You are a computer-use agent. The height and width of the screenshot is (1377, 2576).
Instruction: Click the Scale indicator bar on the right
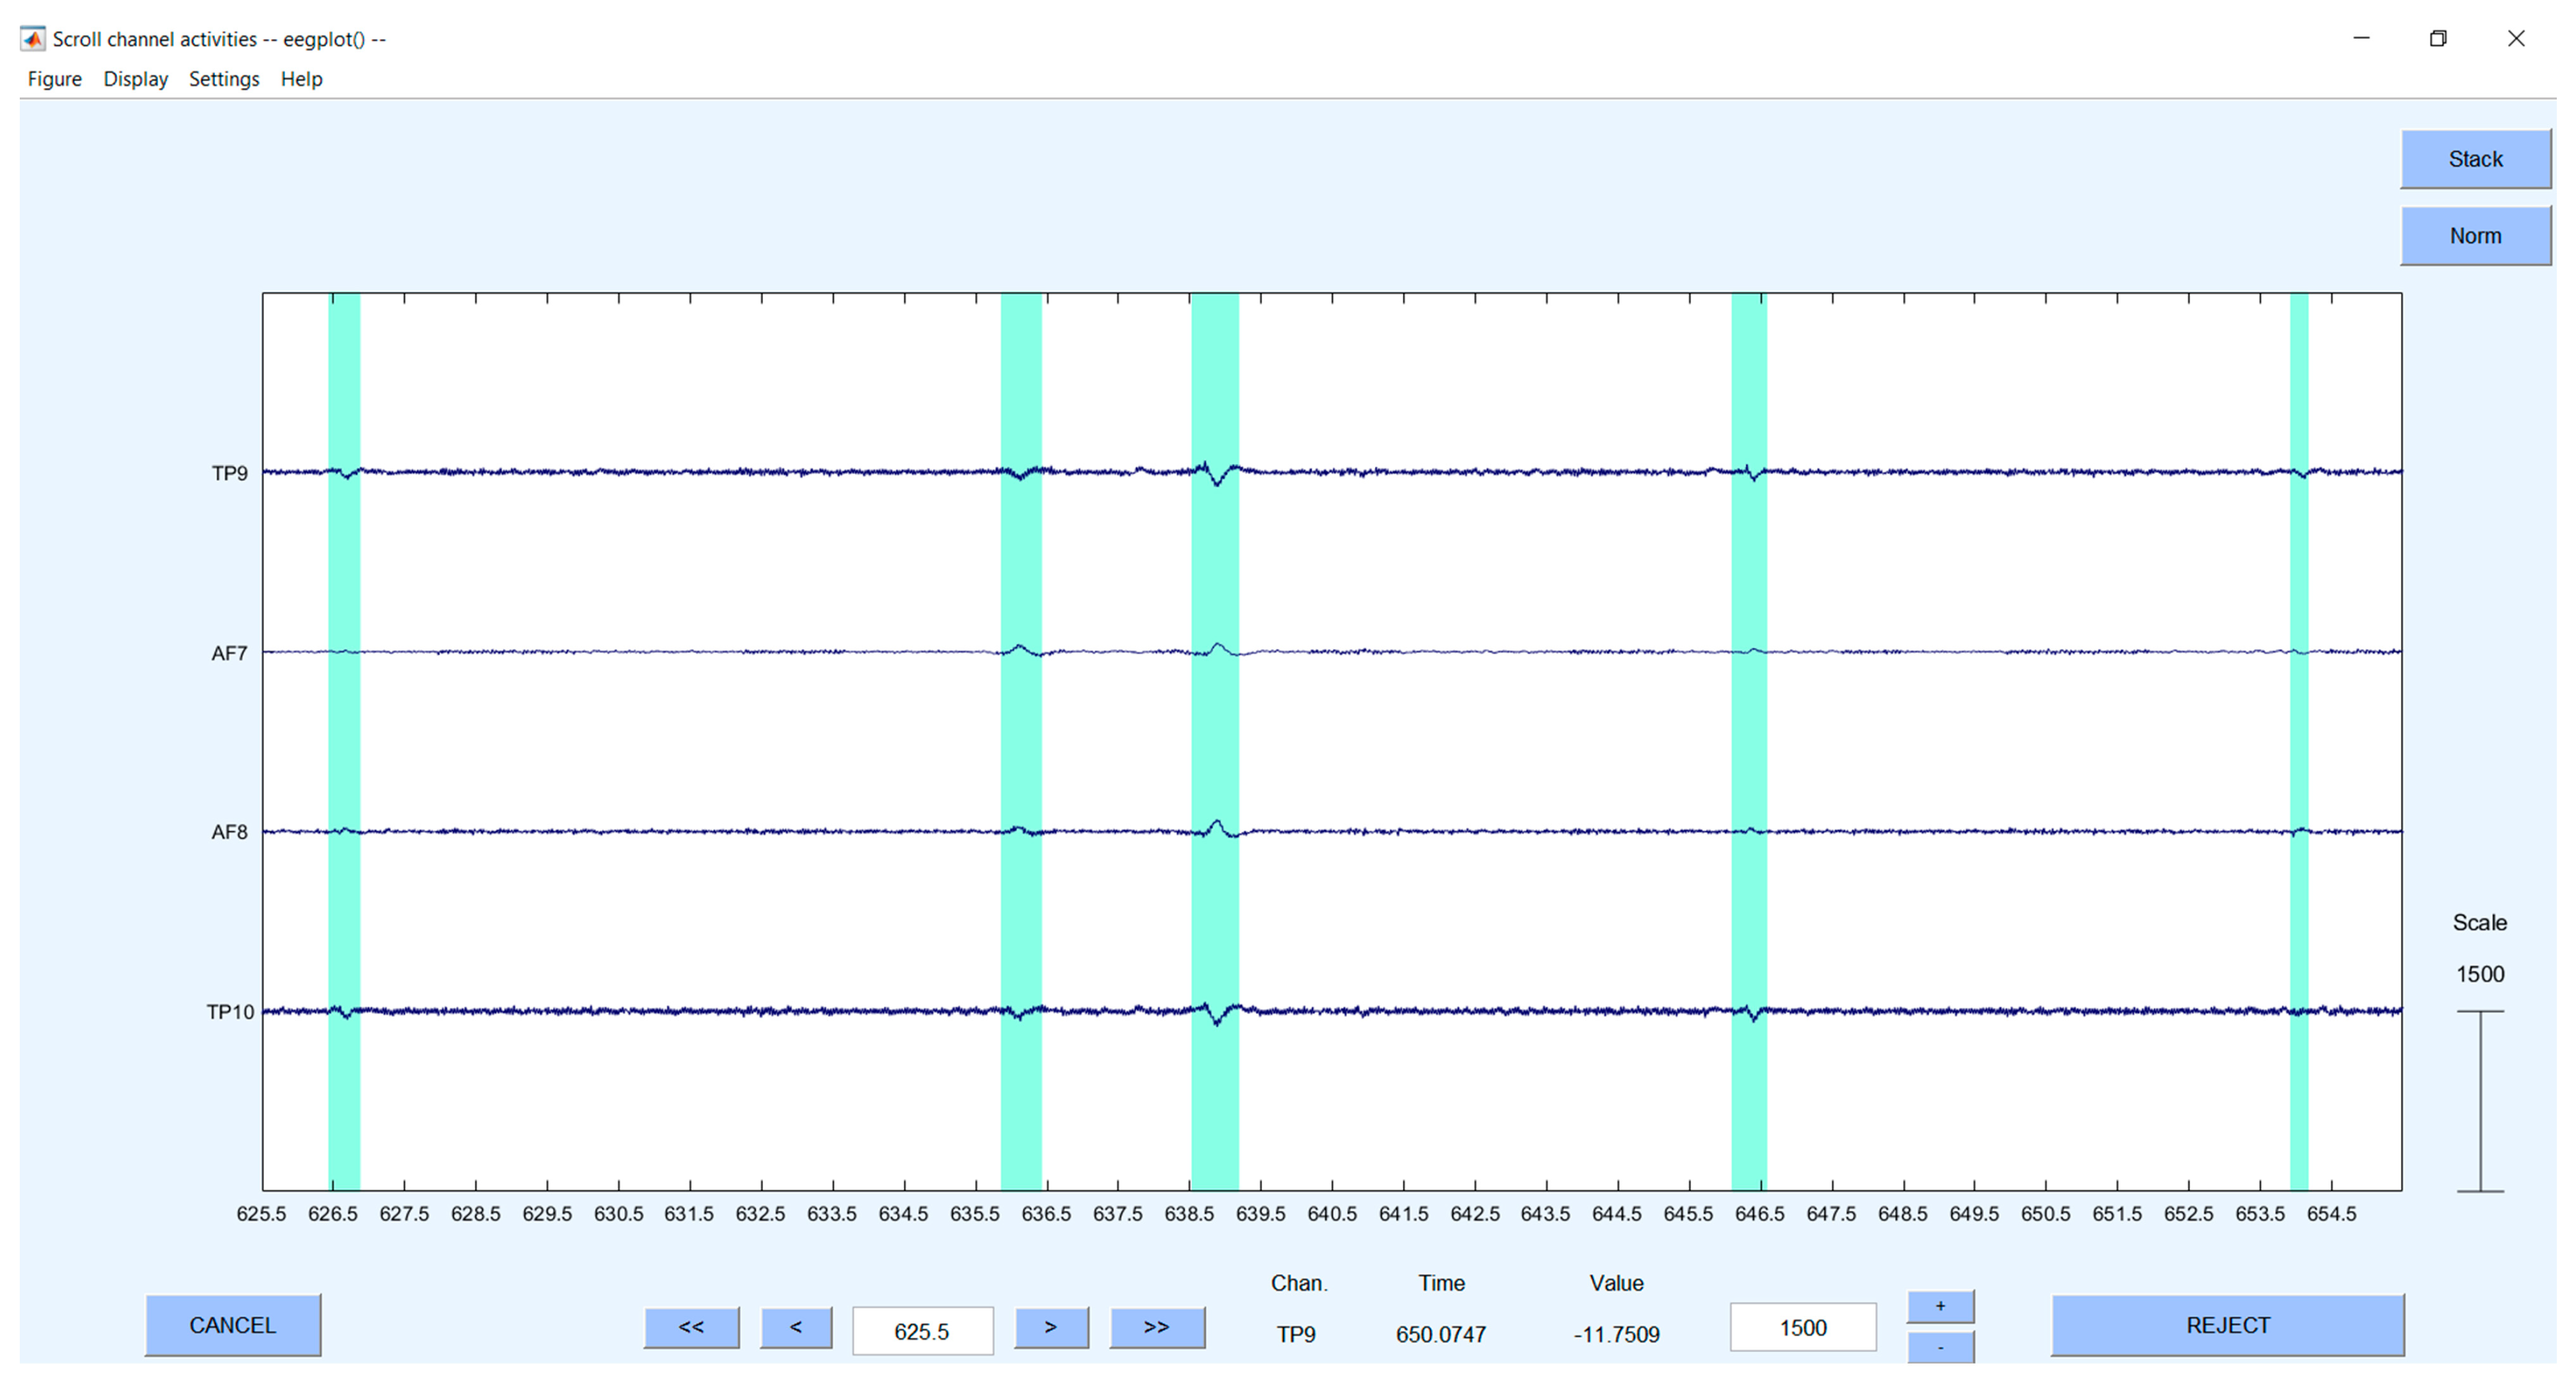(x=2481, y=1100)
